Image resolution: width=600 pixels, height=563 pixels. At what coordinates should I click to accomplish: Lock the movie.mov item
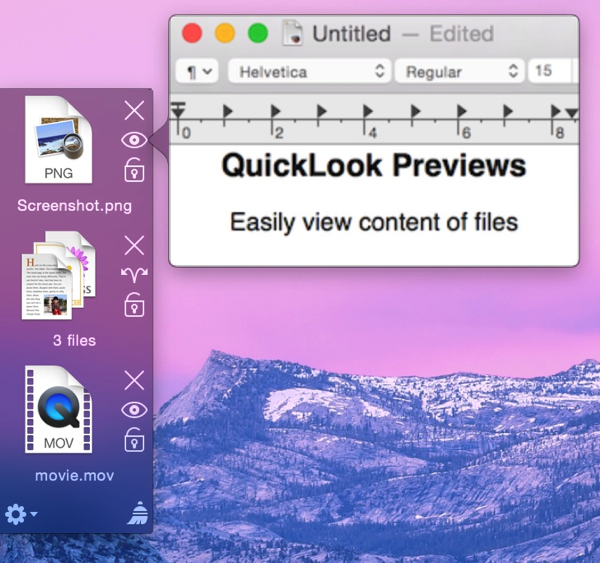134,439
